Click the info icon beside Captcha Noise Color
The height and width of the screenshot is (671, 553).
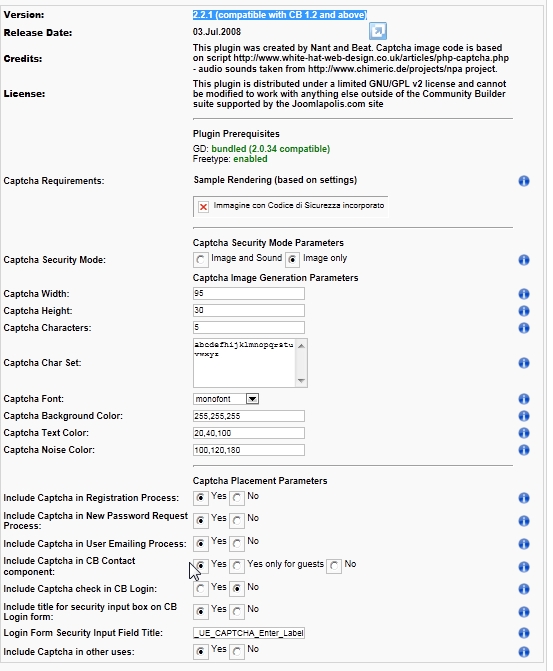click(x=524, y=450)
